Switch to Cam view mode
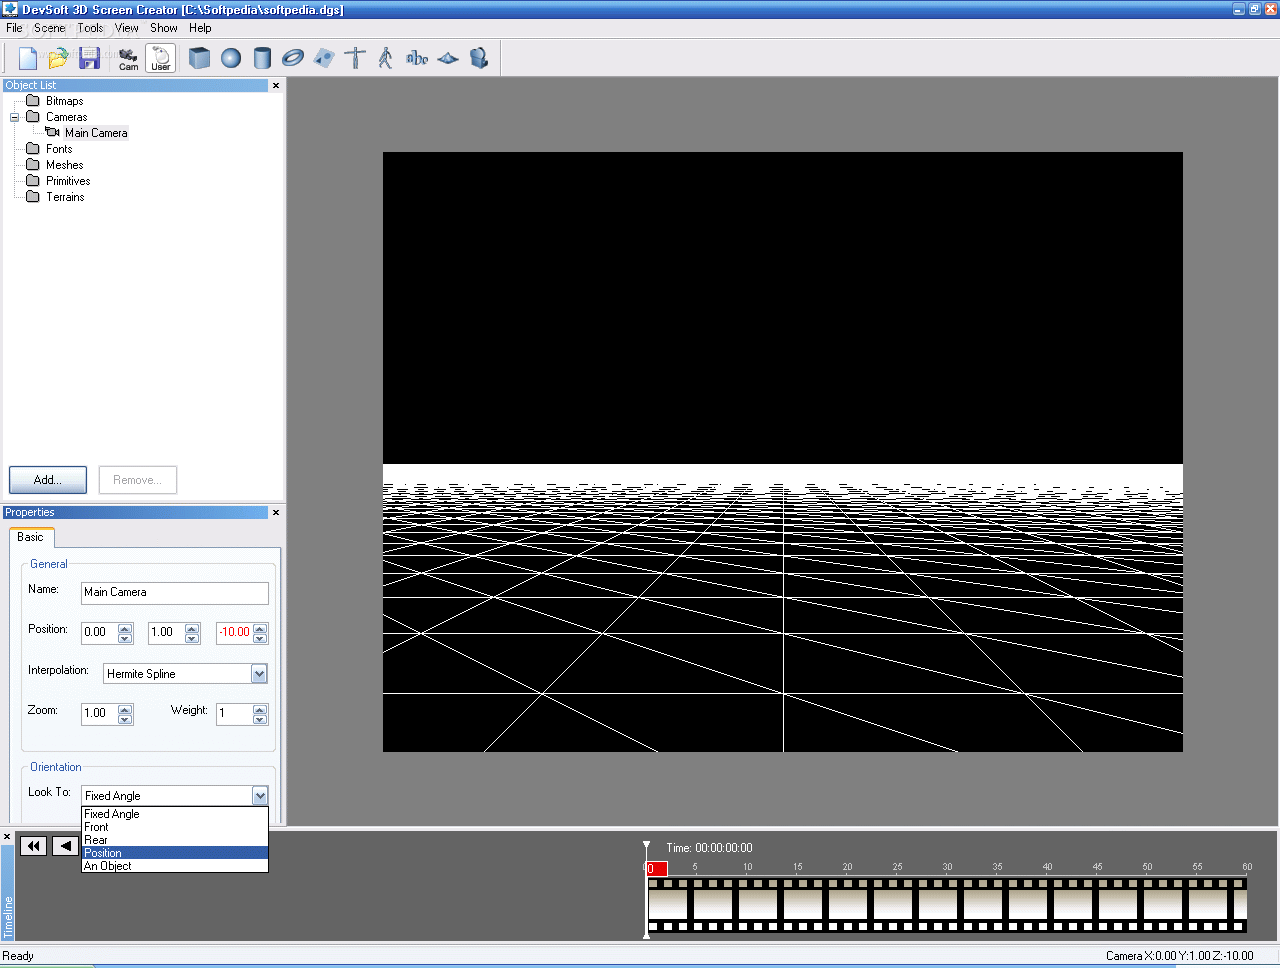The image size is (1280, 968). coord(129,58)
